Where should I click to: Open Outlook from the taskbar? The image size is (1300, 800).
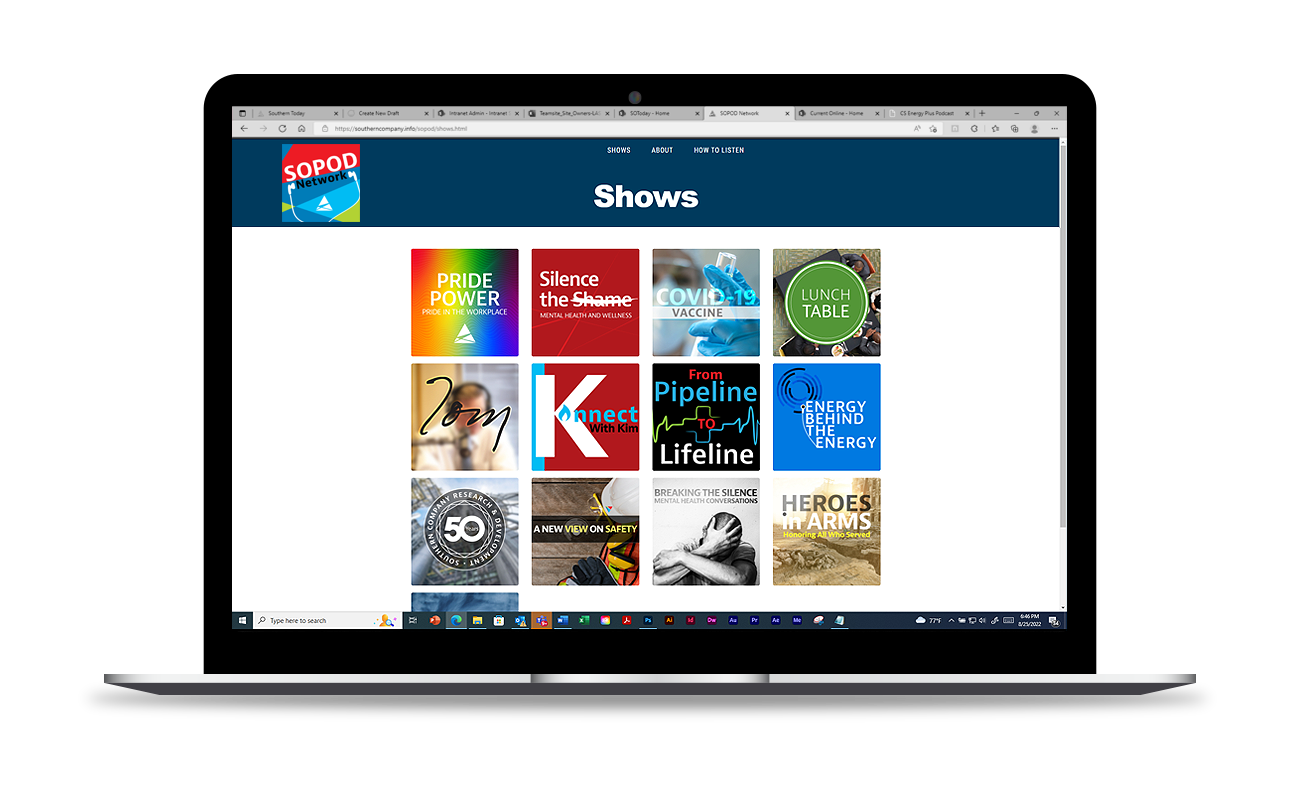pyautogui.click(x=519, y=621)
